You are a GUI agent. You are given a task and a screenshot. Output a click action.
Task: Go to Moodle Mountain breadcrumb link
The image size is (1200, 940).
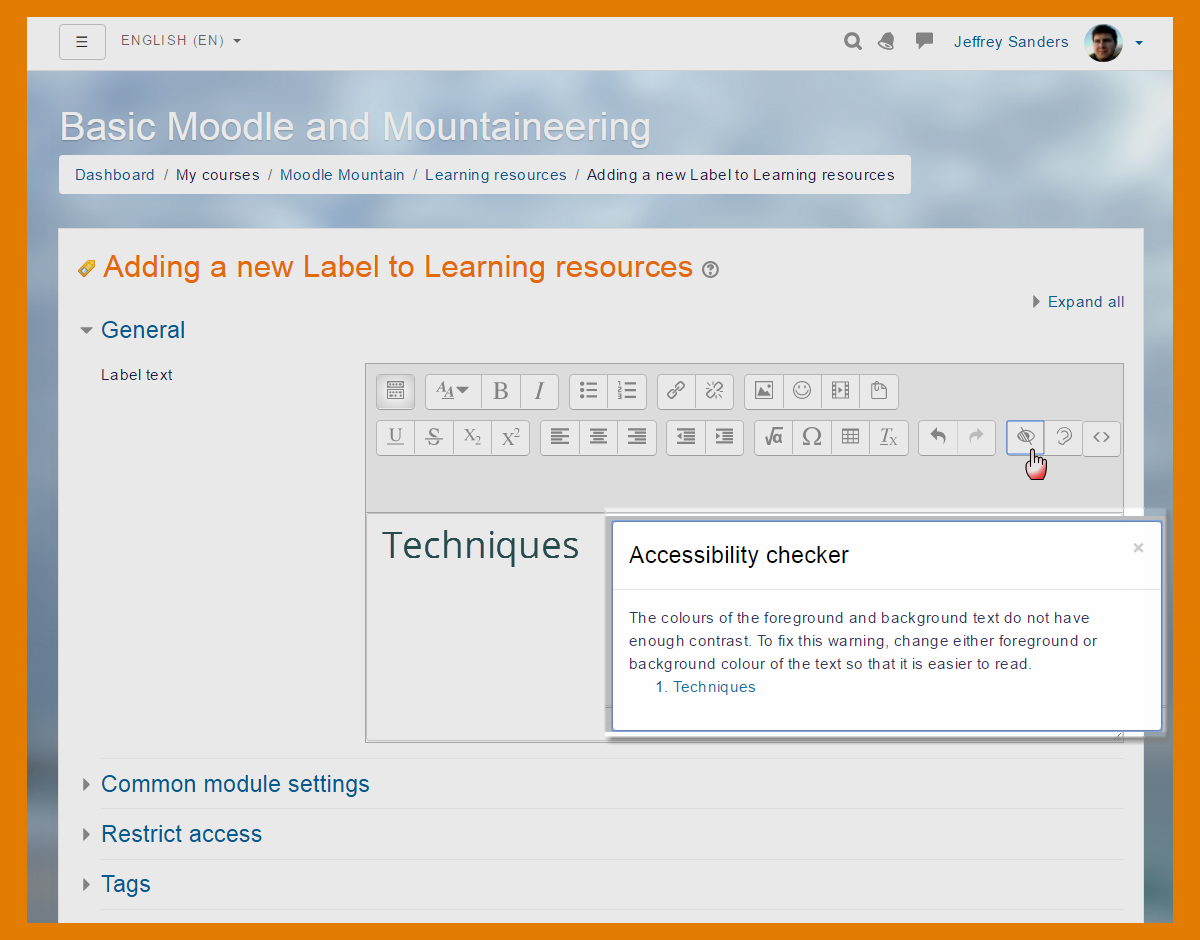coord(342,175)
